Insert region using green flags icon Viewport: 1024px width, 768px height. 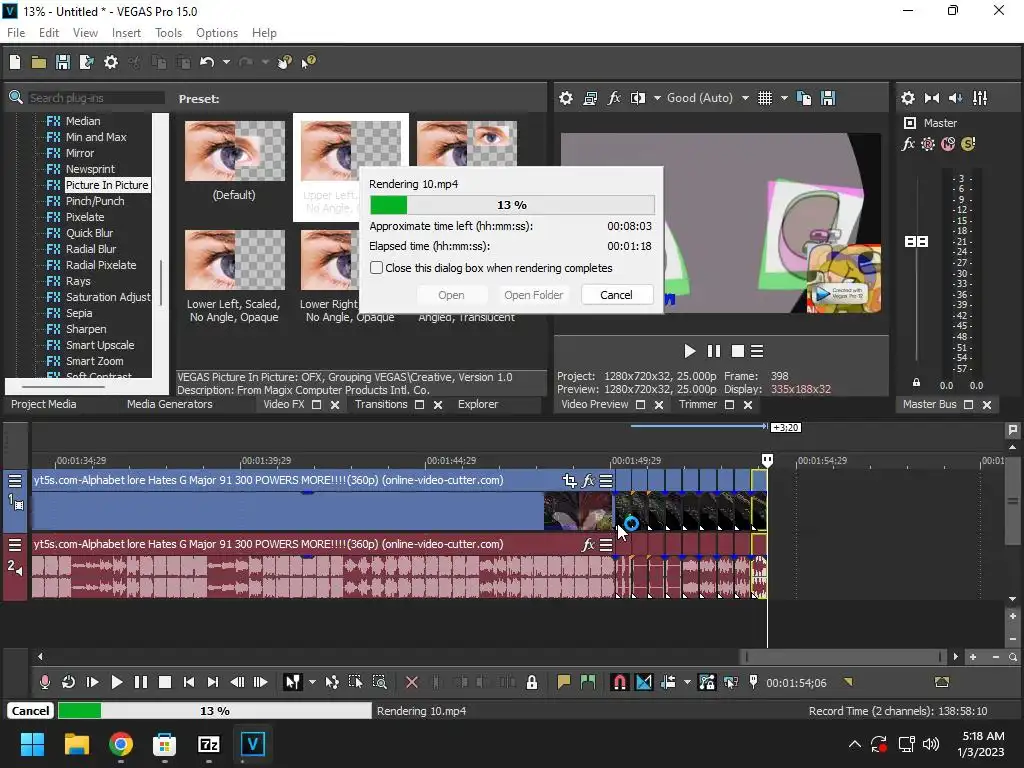(588, 682)
